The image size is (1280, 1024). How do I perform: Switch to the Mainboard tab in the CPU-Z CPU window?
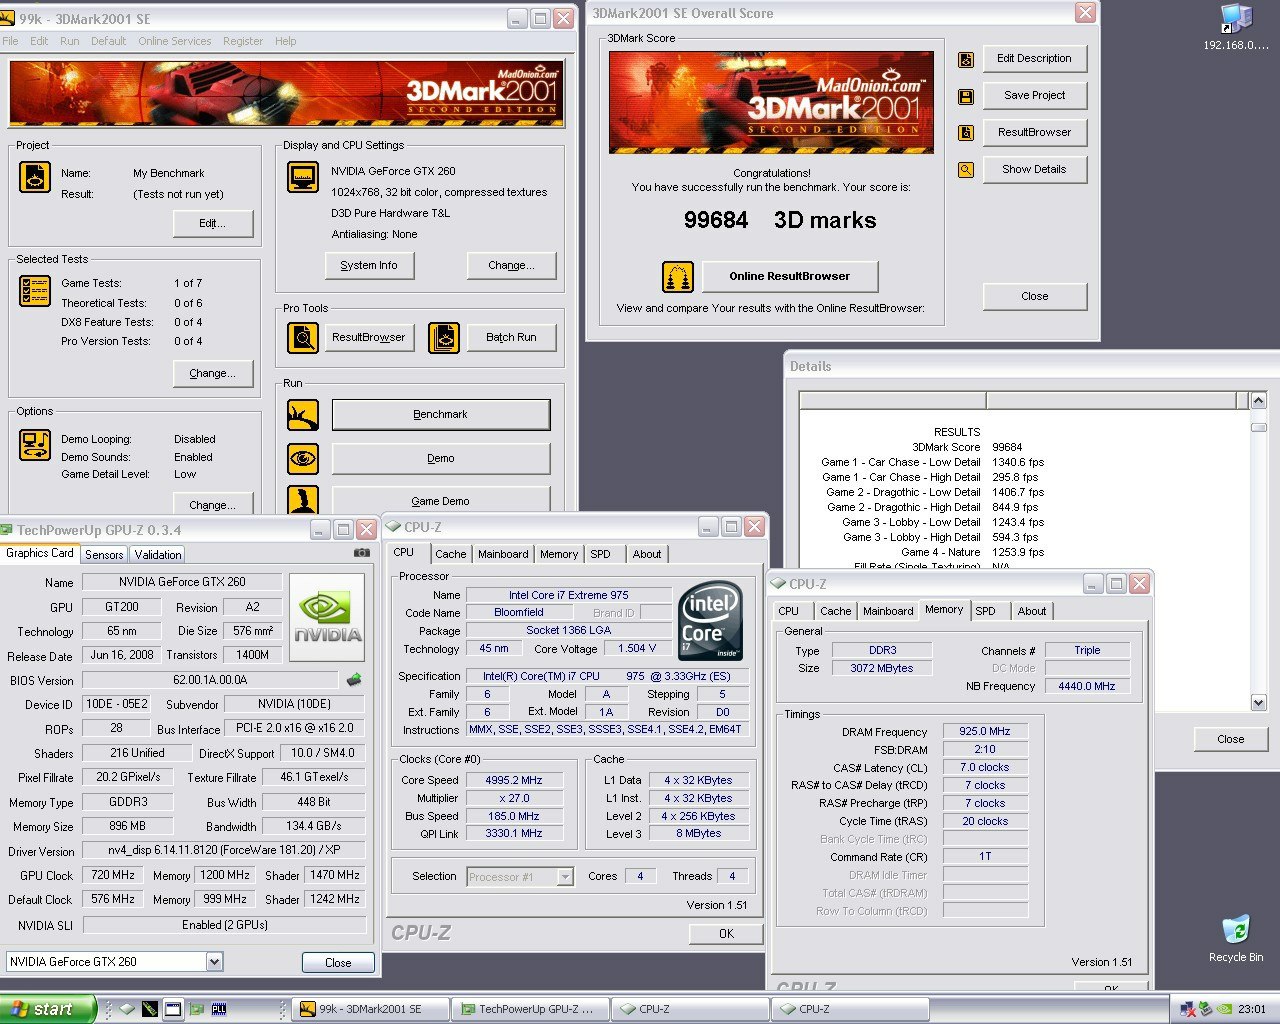tap(503, 554)
